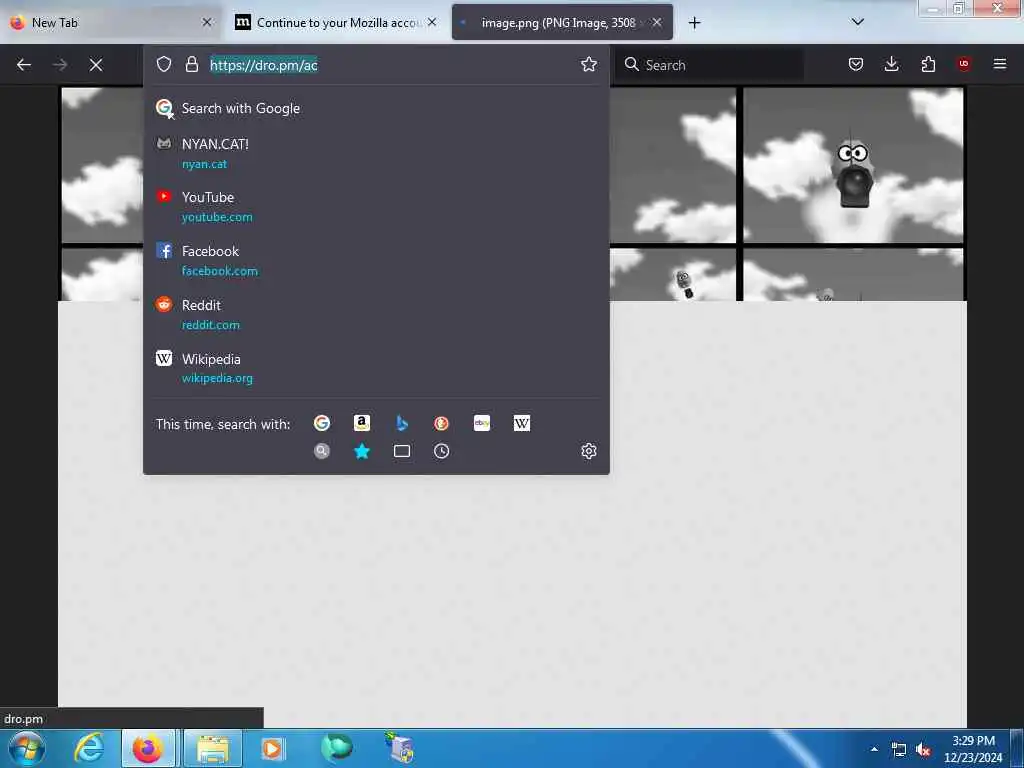The height and width of the screenshot is (768, 1024).
Task: Expand the list all tabs chevron
Action: tap(858, 22)
